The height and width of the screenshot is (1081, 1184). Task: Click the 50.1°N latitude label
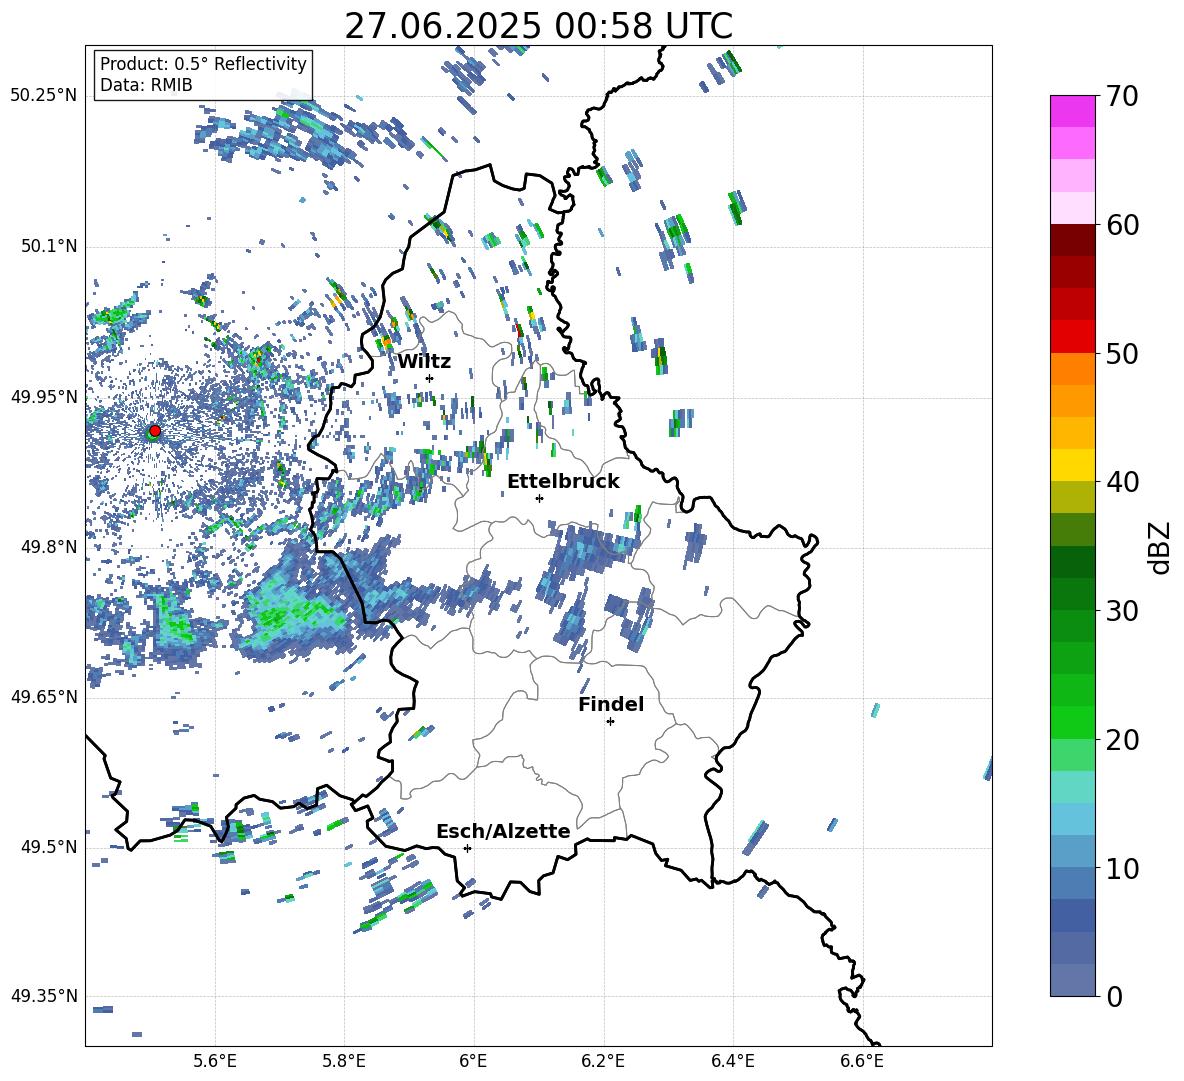[x=49, y=246]
